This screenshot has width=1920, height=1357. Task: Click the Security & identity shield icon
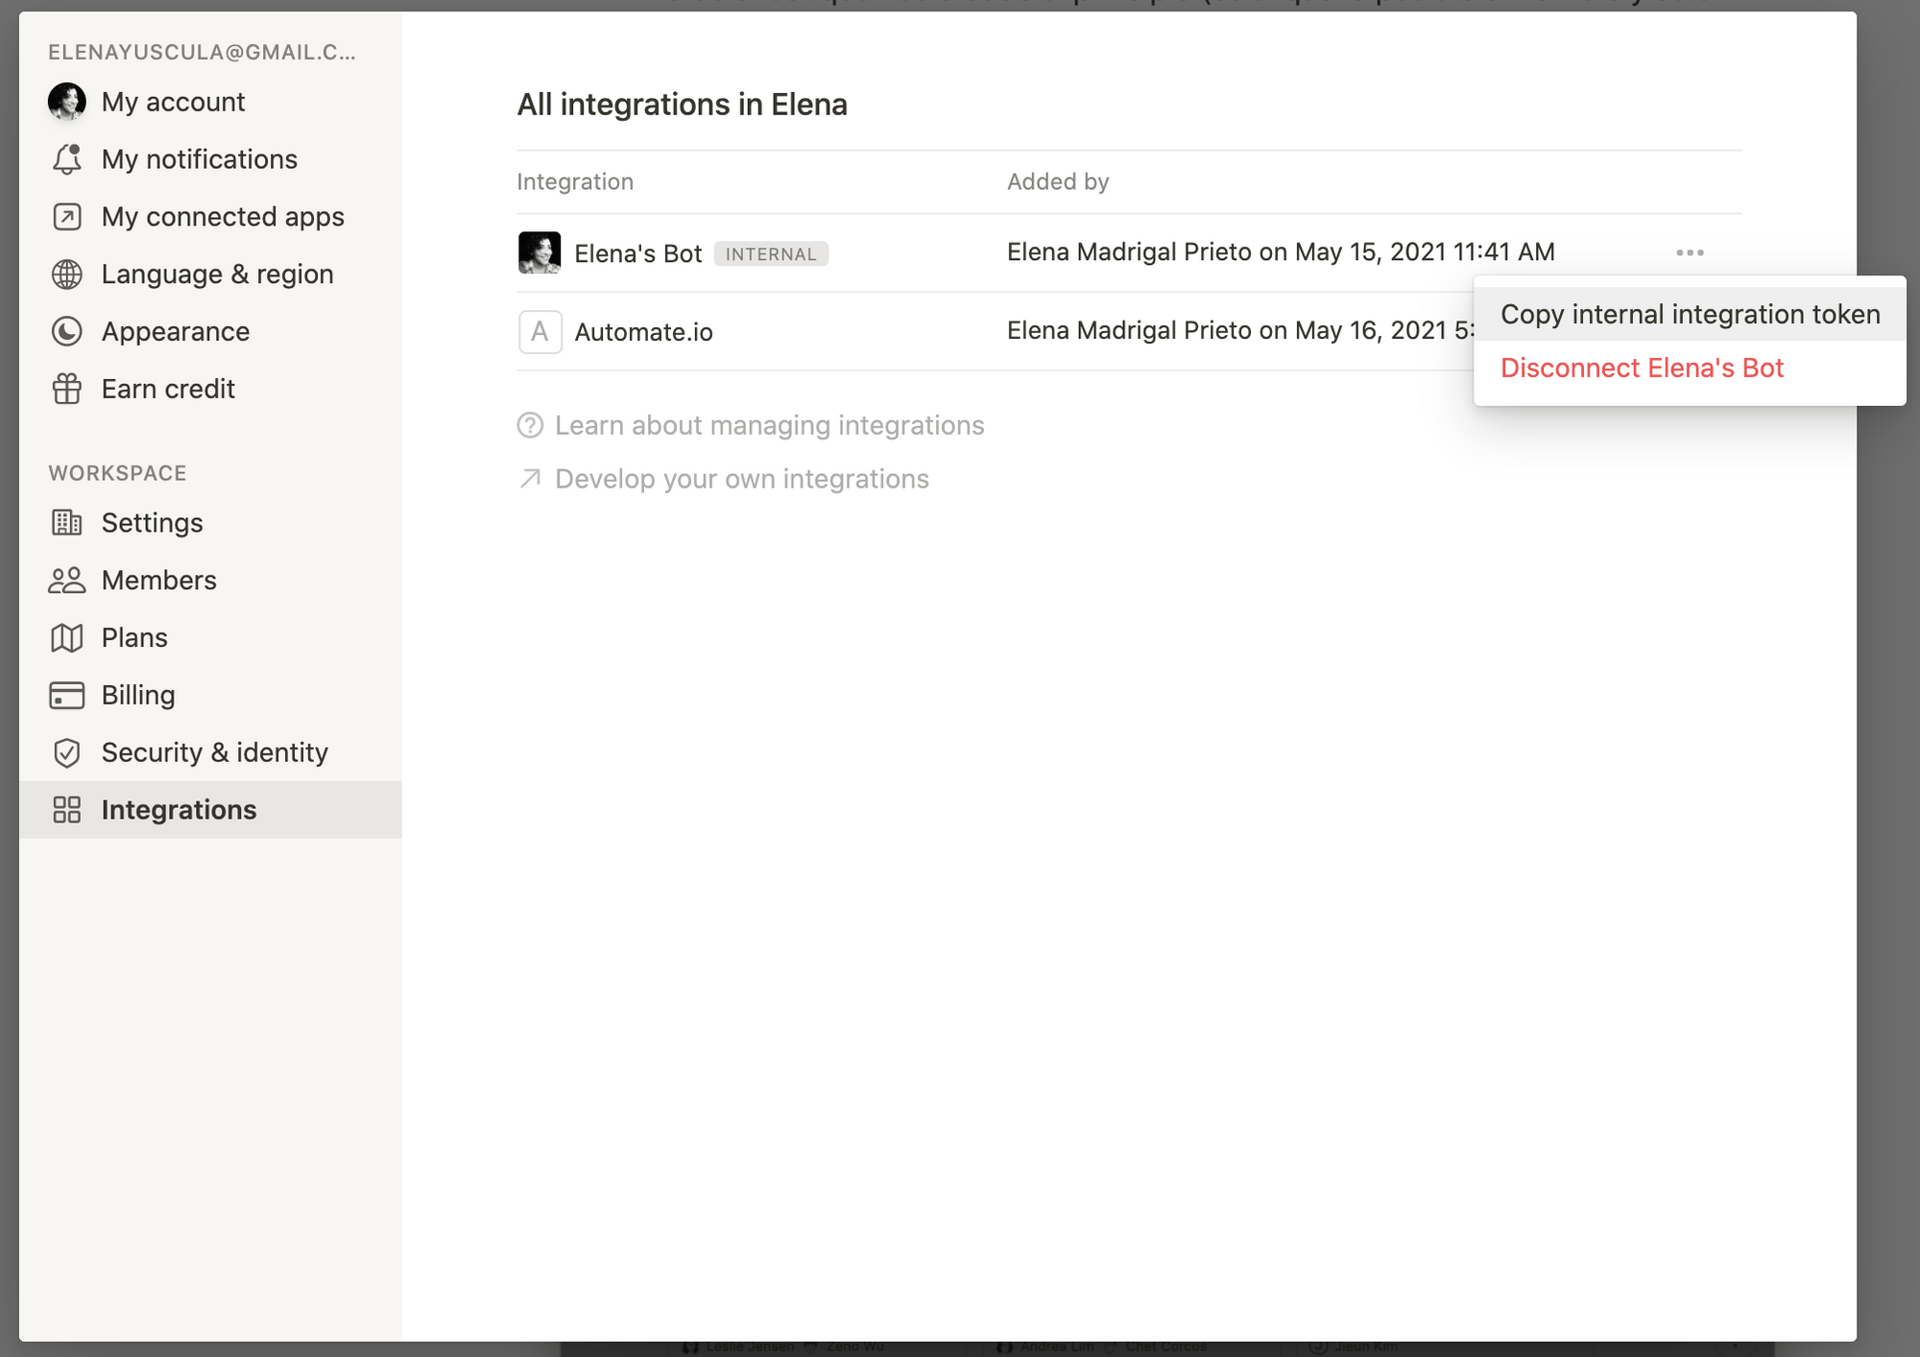click(x=66, y=752)
